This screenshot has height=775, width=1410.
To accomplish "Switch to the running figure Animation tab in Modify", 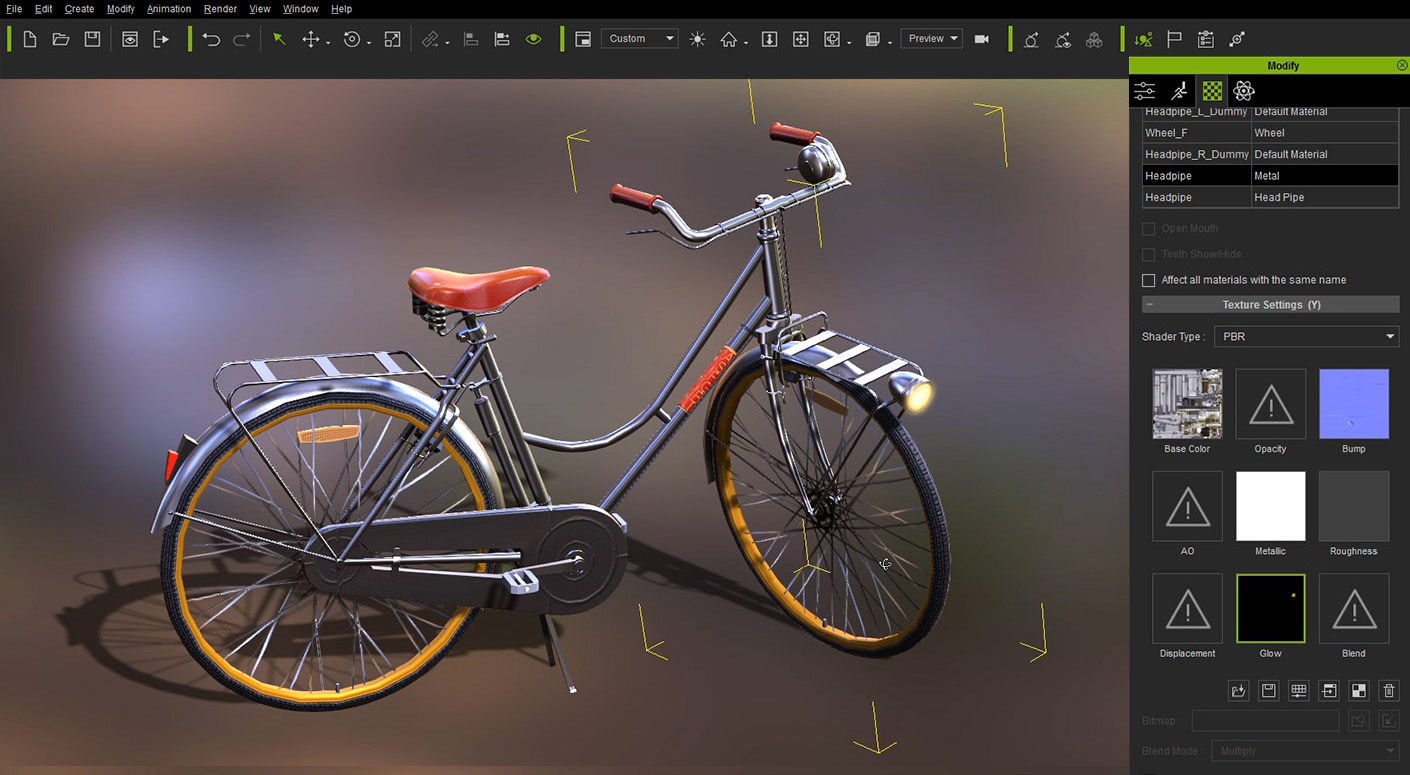I will pos(1179,91).
